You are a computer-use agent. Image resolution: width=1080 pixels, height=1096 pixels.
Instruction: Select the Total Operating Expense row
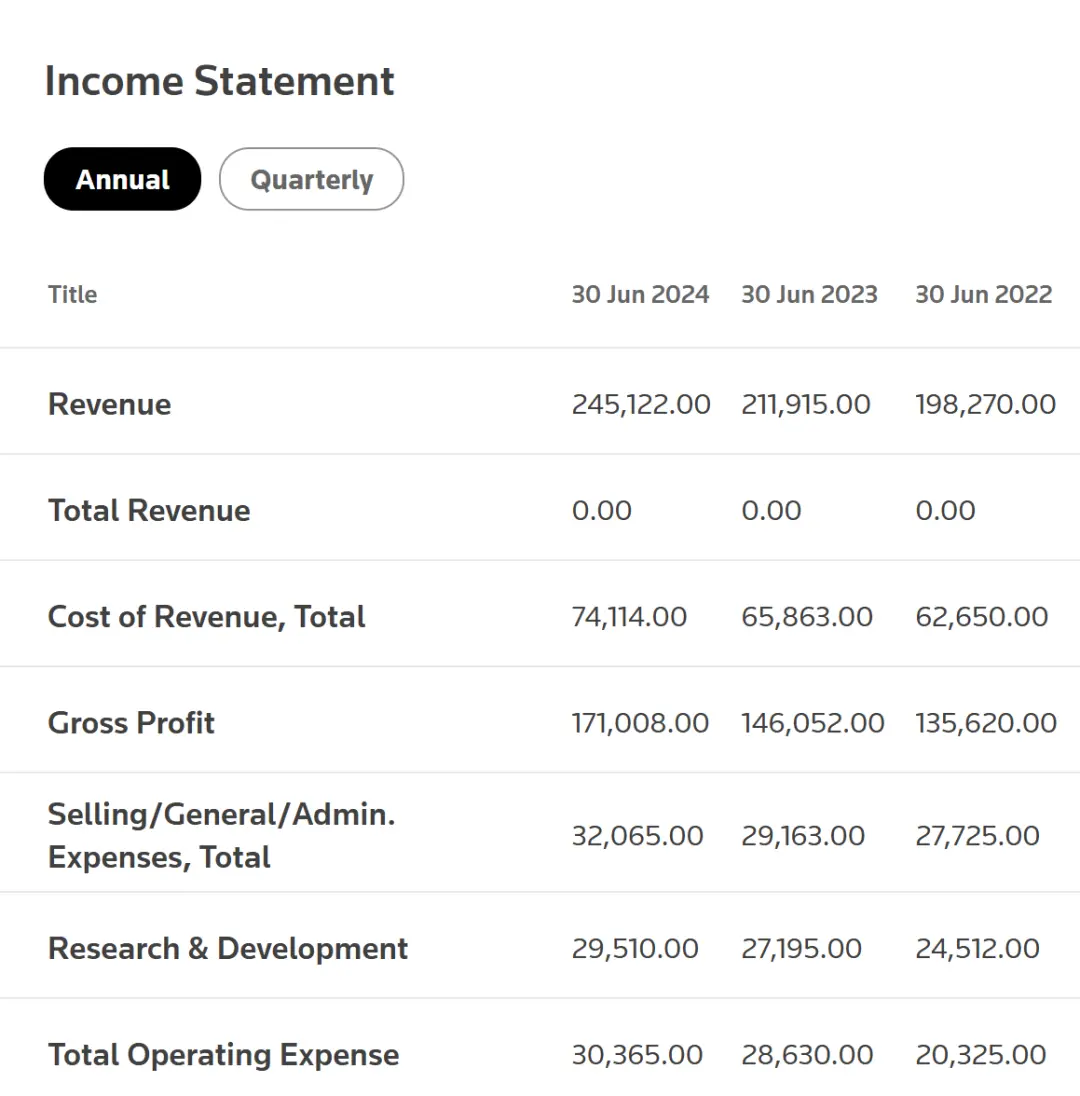click(x=224, y=1055)
